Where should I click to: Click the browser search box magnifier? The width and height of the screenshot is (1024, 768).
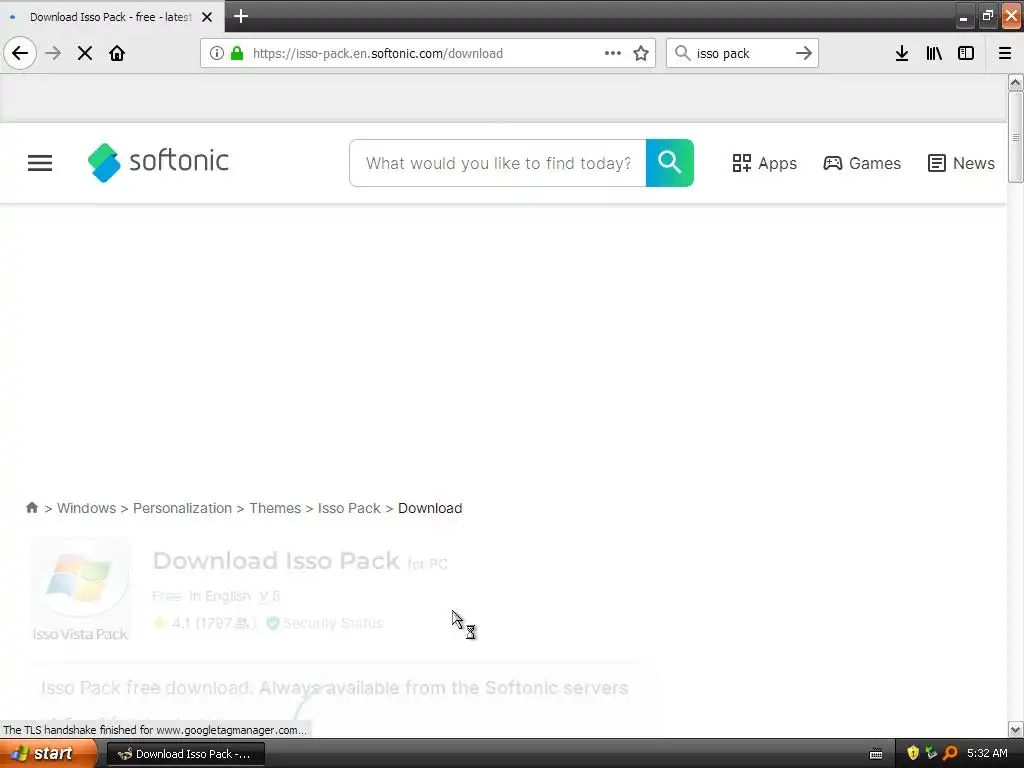pyautogui.click(x=682, y=53)
